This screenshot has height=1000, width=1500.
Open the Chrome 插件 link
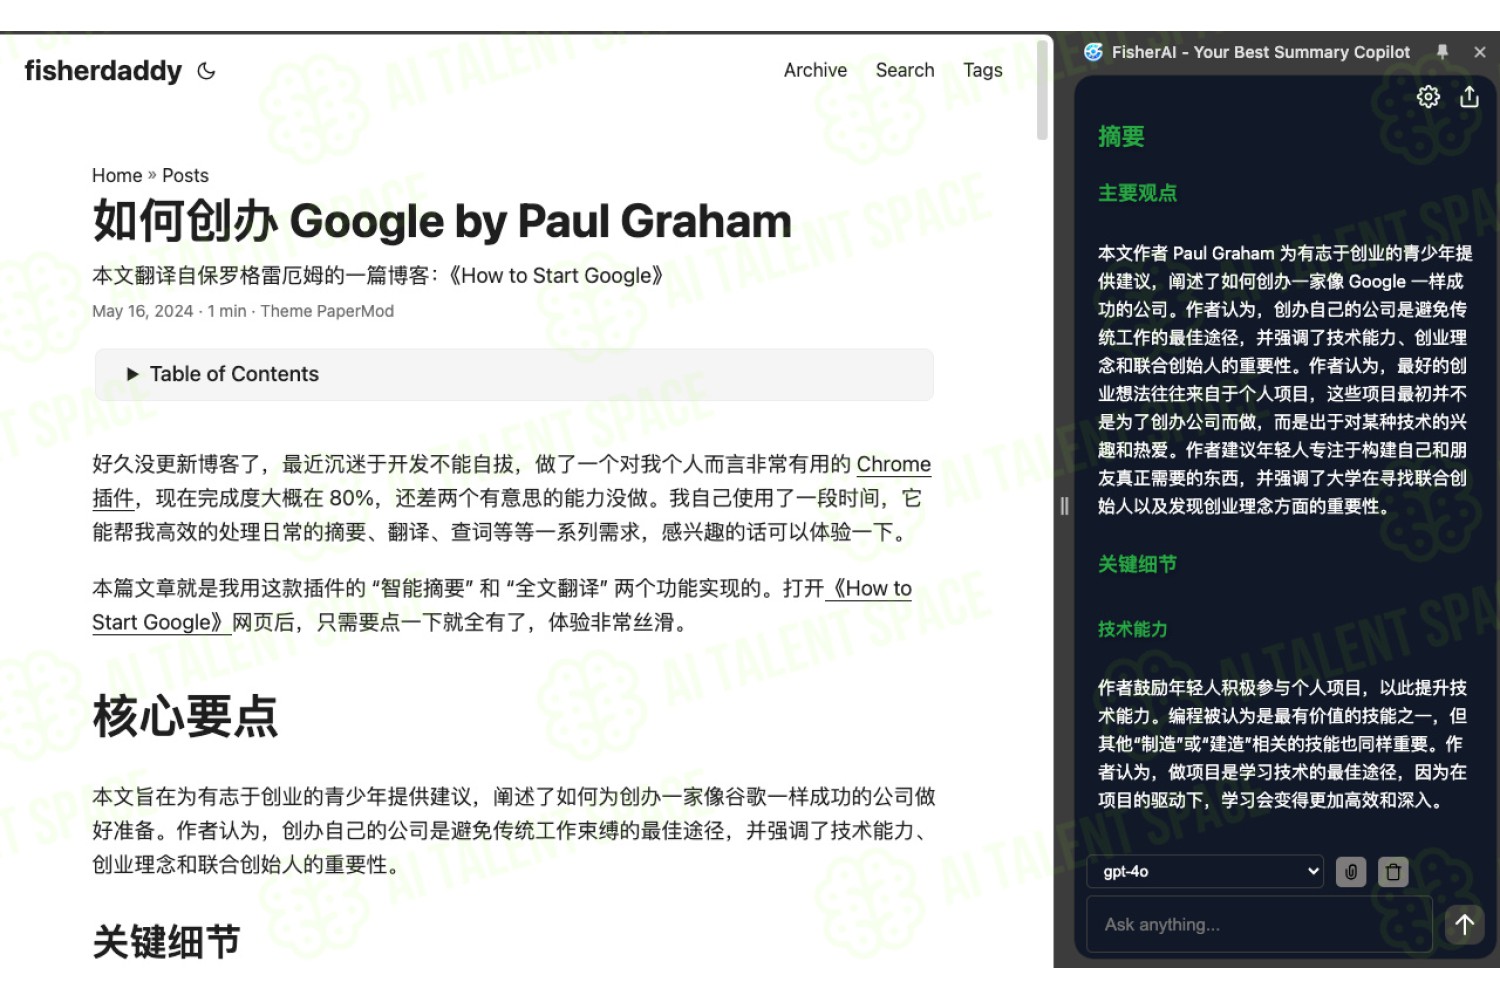click(x=893, y=464)
